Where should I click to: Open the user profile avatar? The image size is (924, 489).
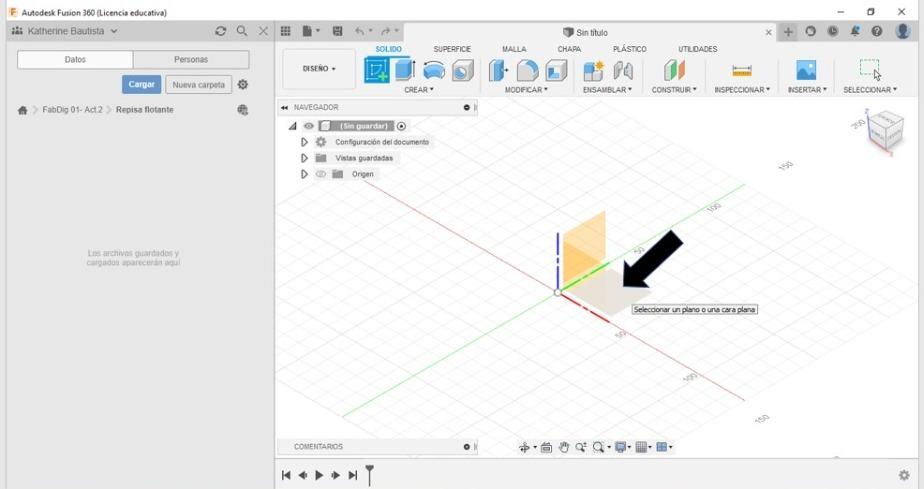903,31
